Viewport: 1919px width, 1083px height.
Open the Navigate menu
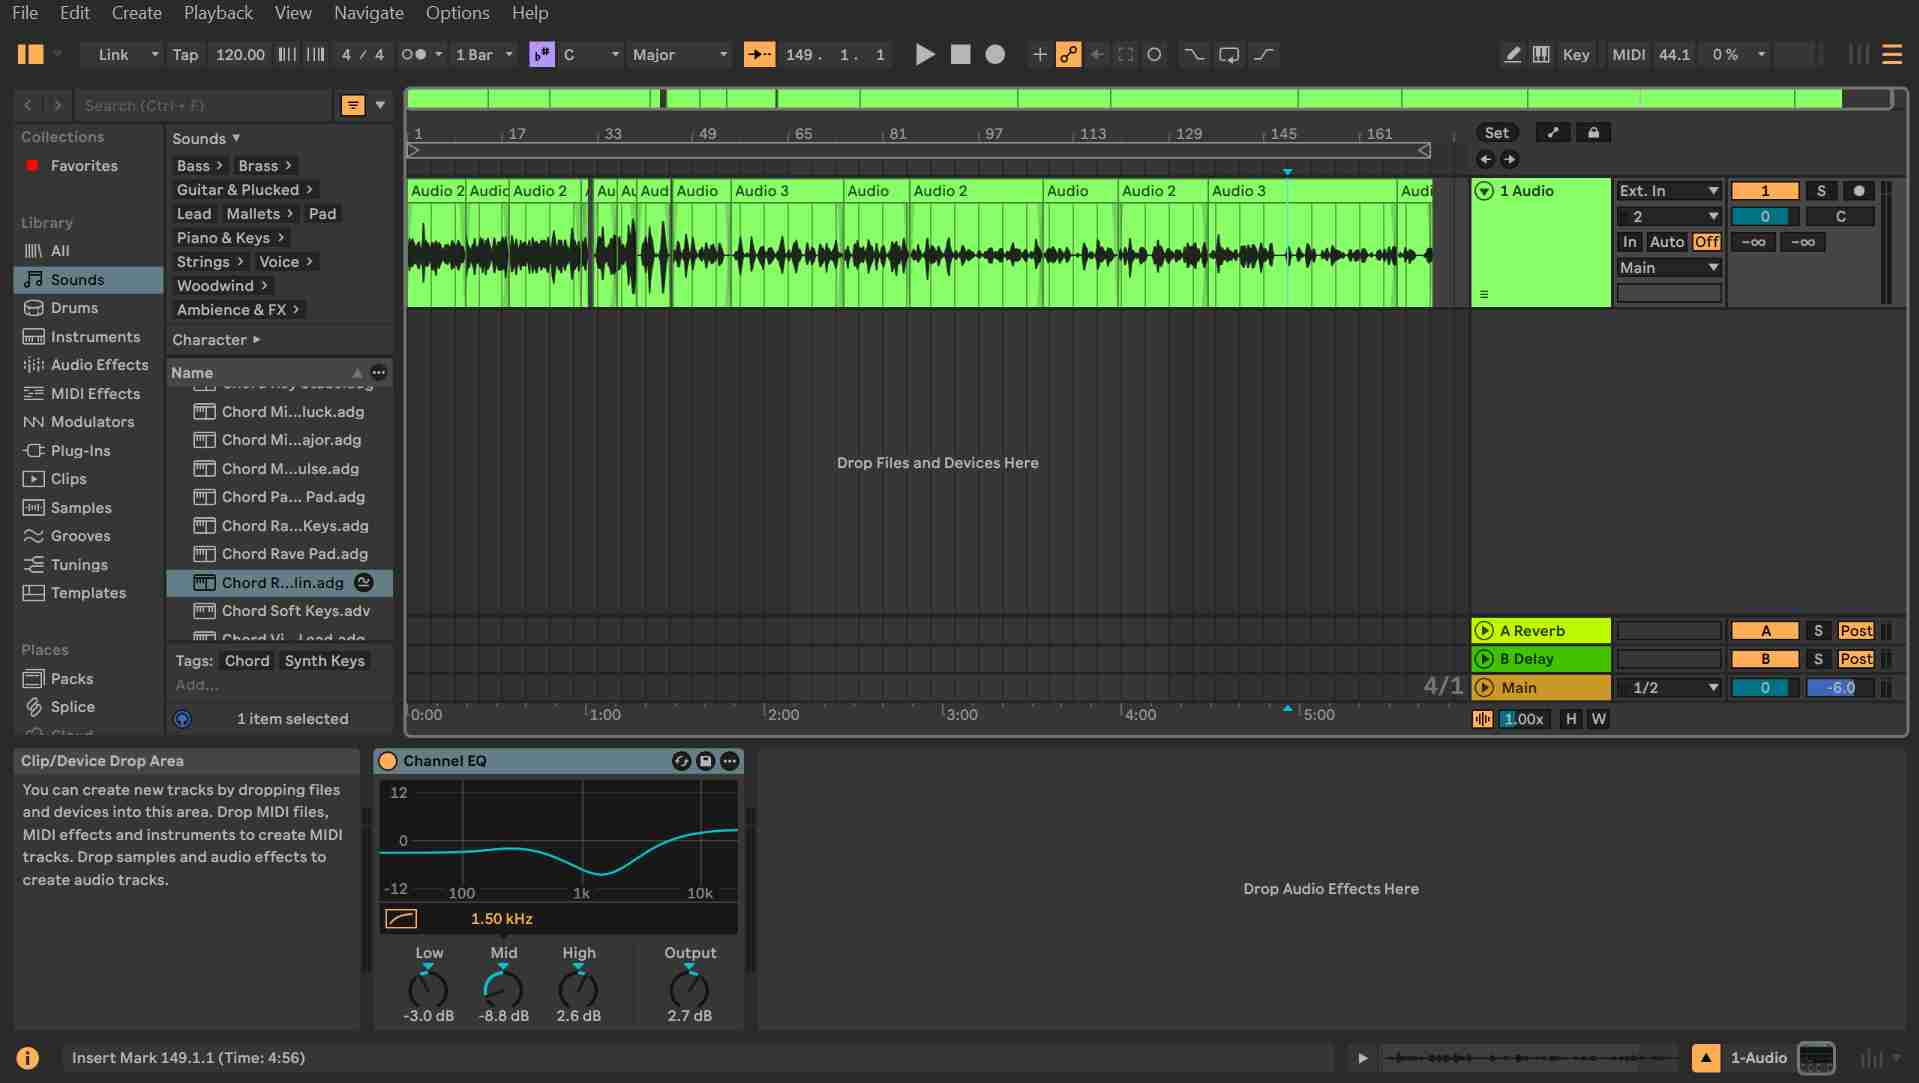tap(369, 13)
